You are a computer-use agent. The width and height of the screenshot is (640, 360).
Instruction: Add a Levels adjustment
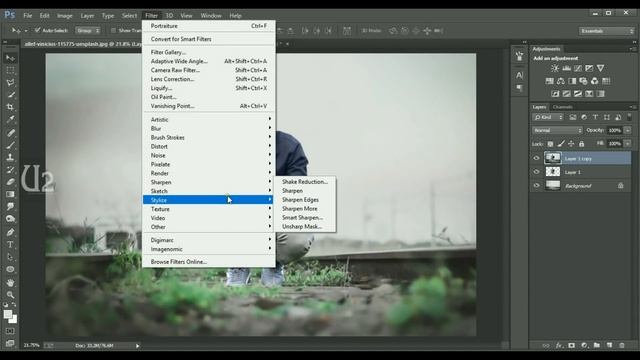pyautogui.click(x=566, y=68)
